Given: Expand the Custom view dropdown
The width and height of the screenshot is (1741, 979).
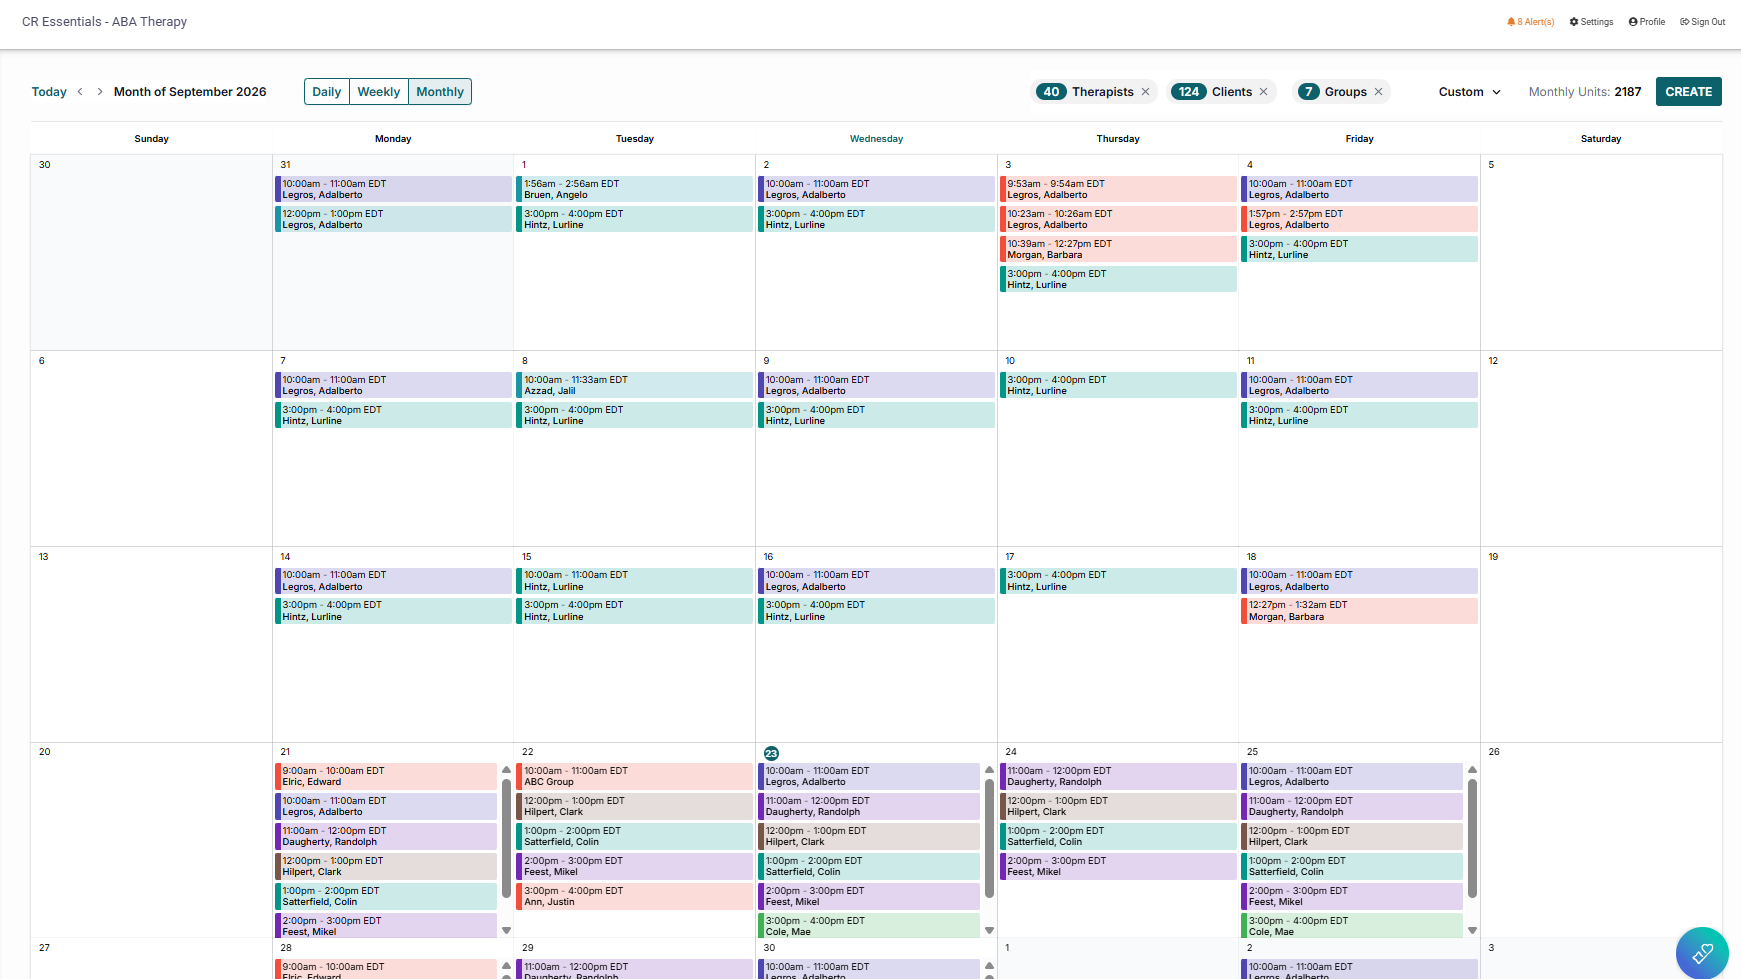Looking at the screenshot, I should coord(1469,92).
